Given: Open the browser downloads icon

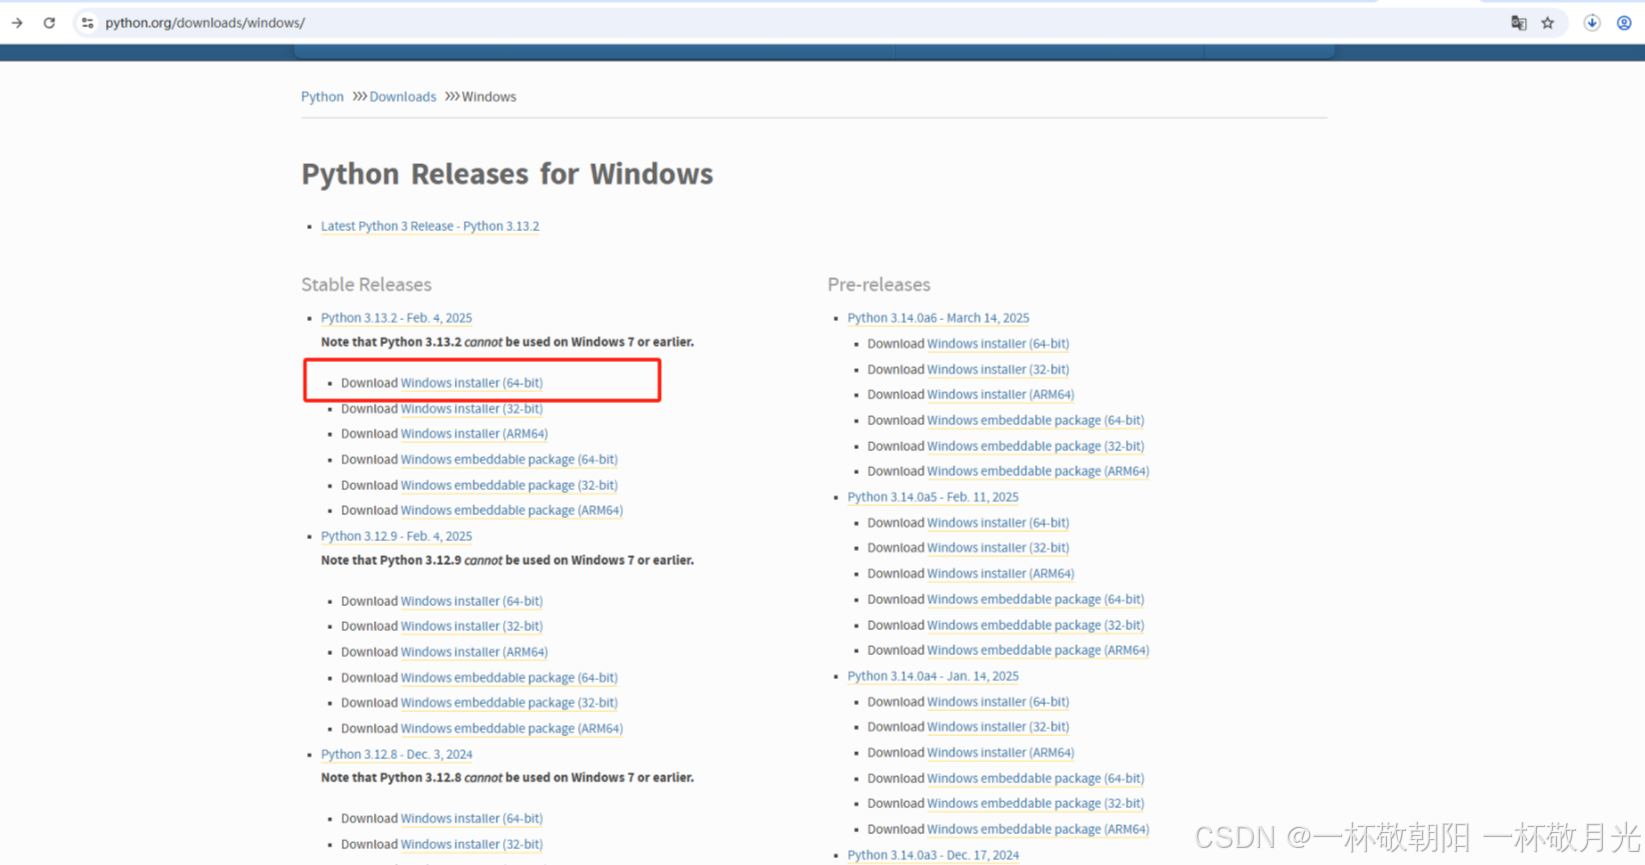Looking at the screenshot, I should click(x=1592, y=23).
